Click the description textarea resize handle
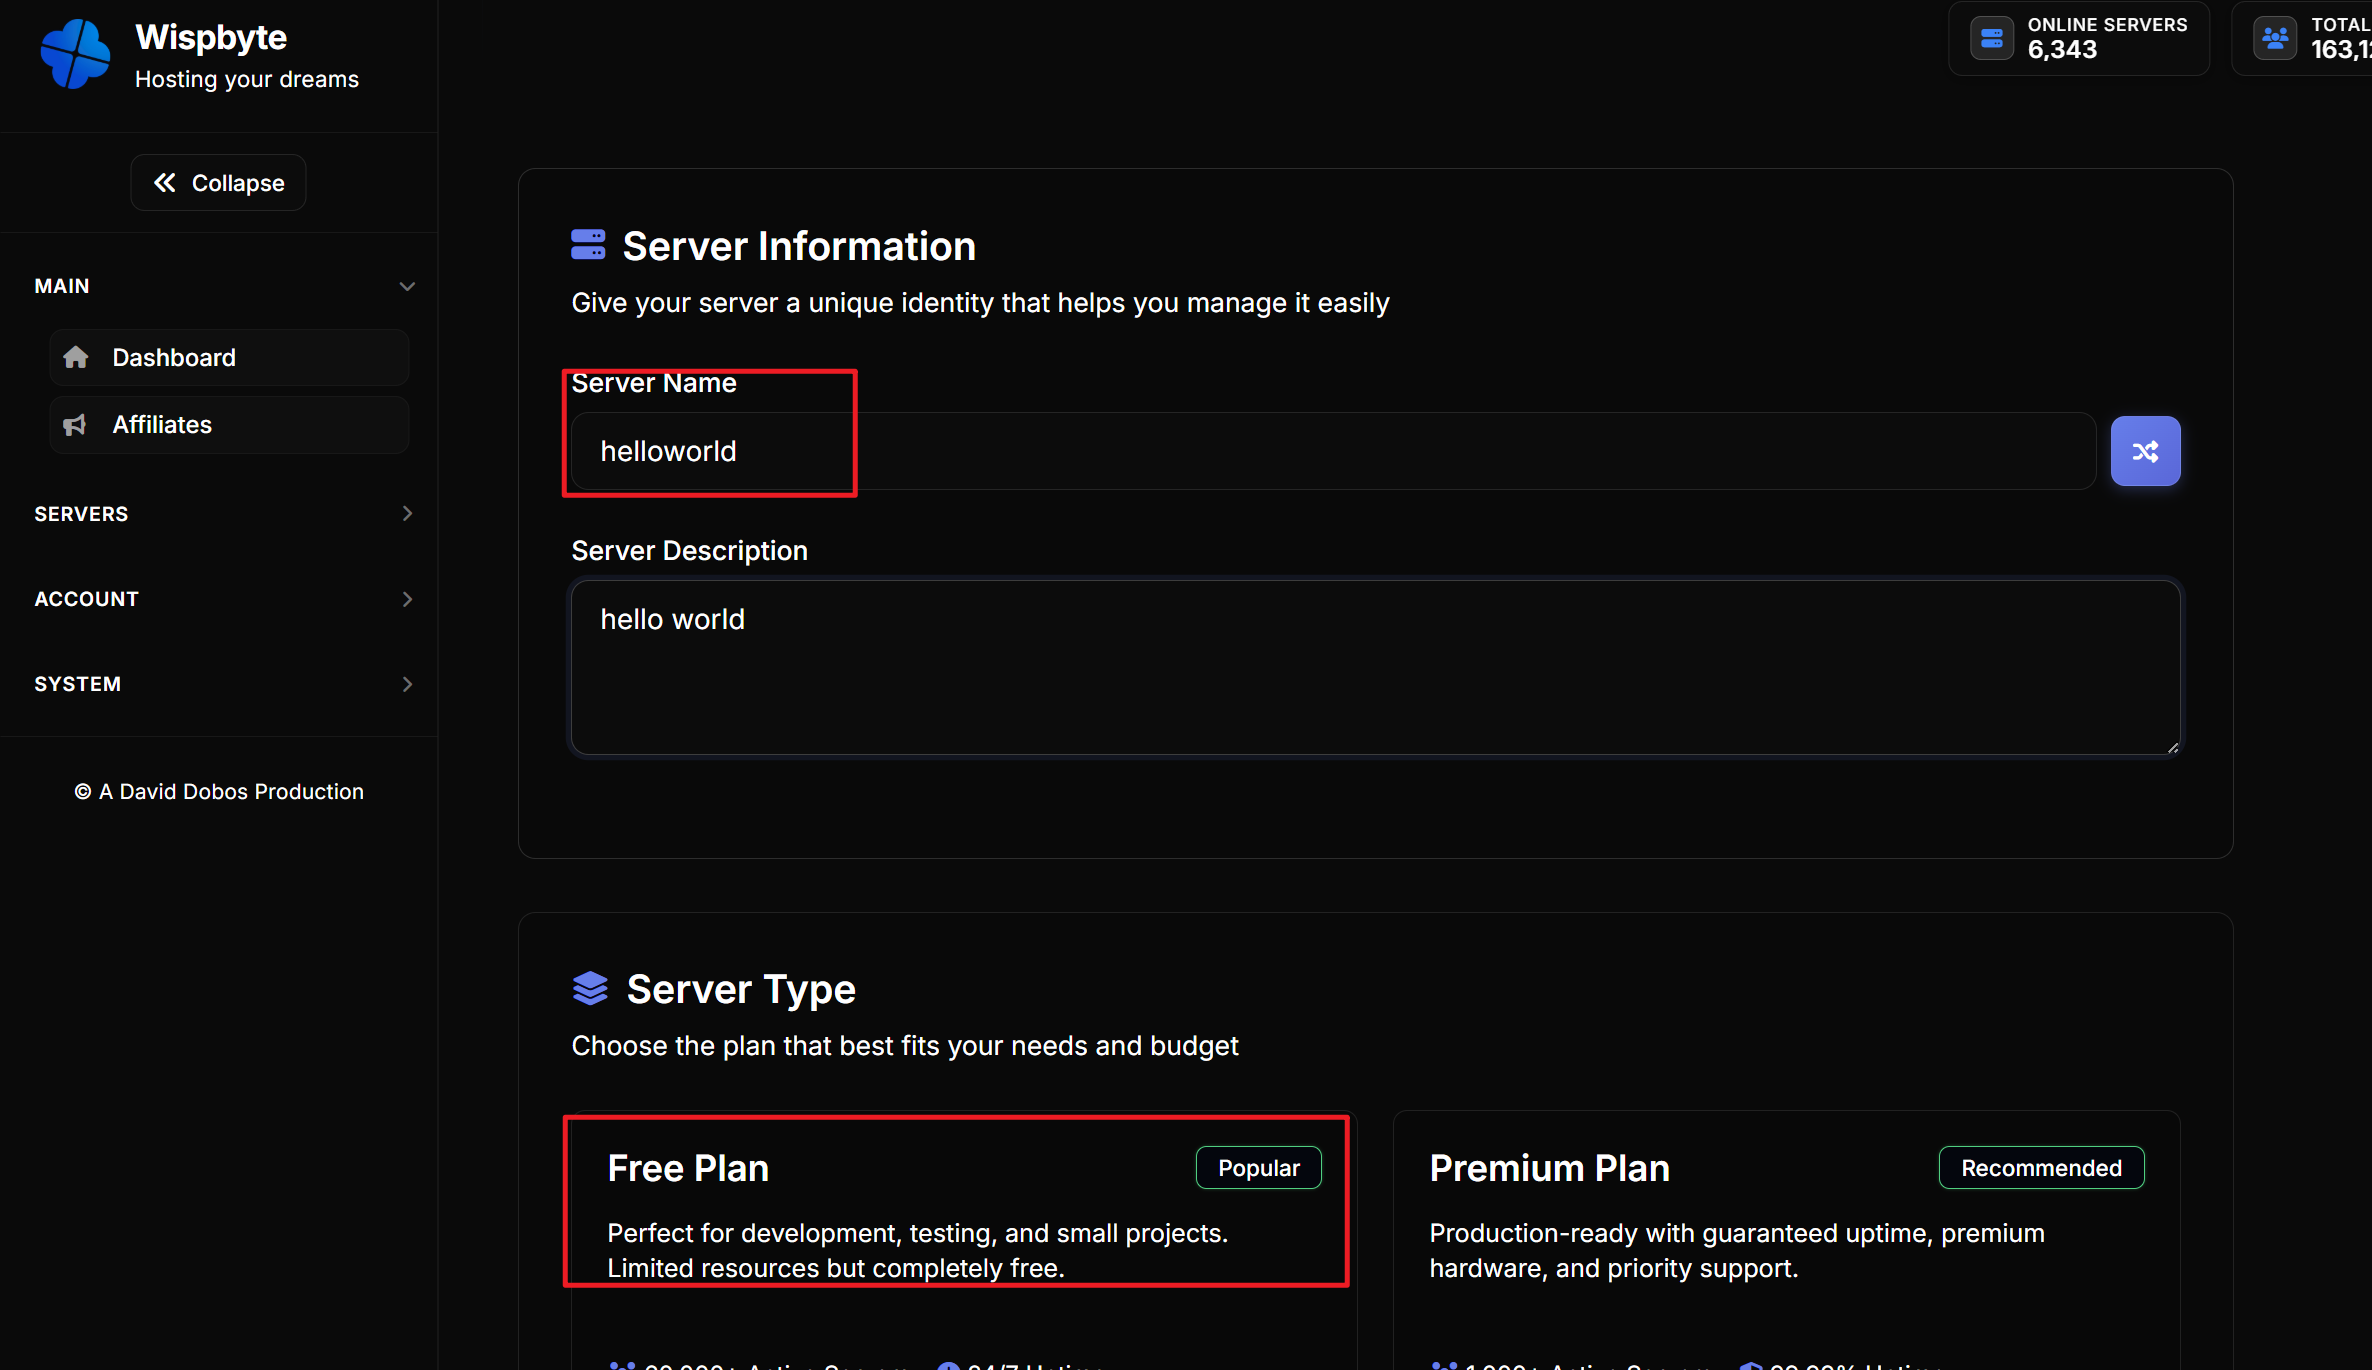This screenshot has height=1370, width=2372. (x=2172, y=746)
